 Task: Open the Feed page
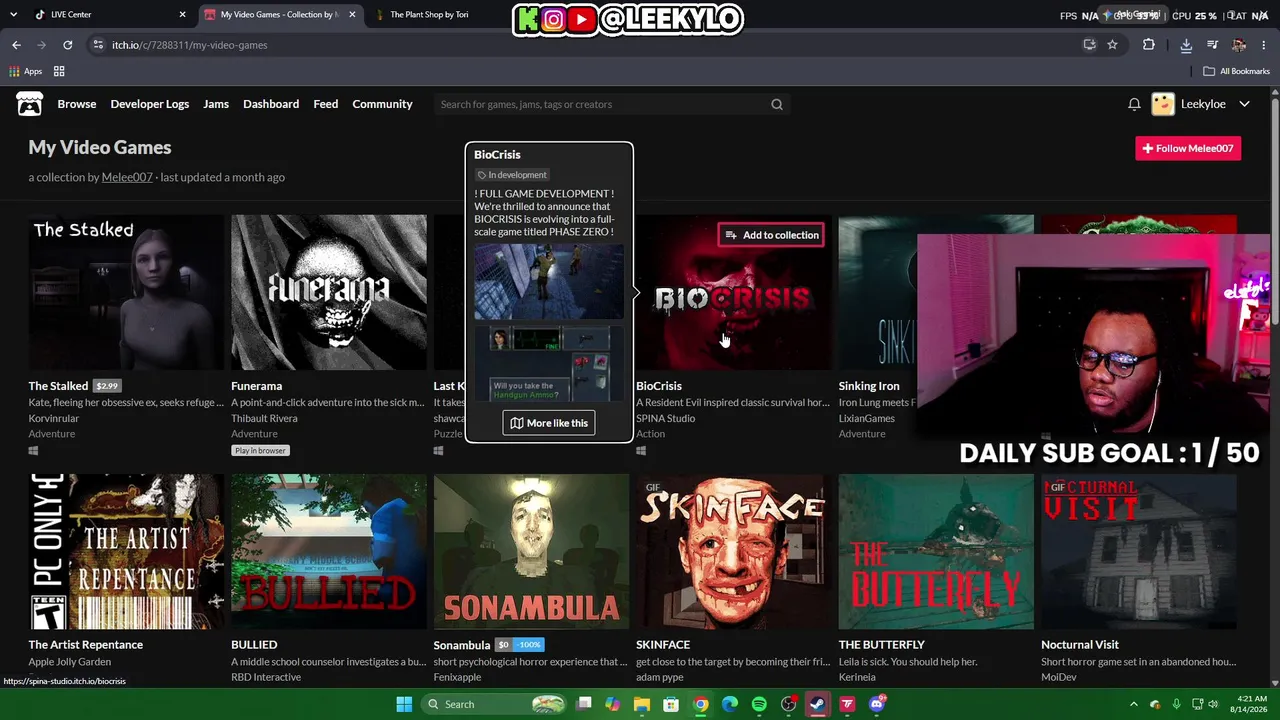click(326, 104)
